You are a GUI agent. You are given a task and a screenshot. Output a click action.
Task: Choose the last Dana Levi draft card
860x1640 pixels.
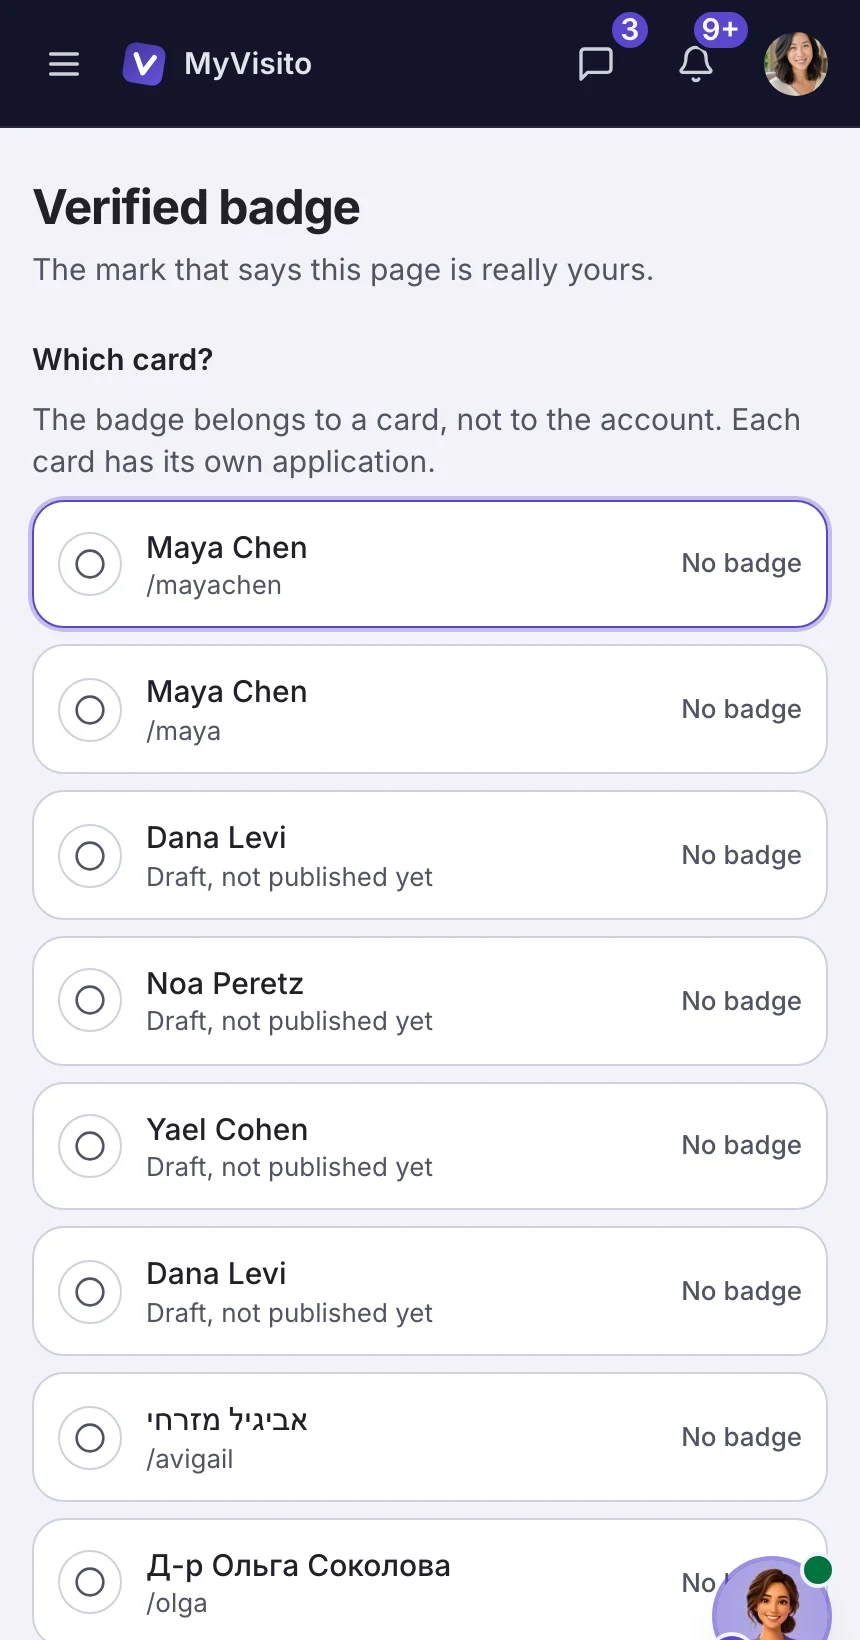click(x=430, y=1291)
